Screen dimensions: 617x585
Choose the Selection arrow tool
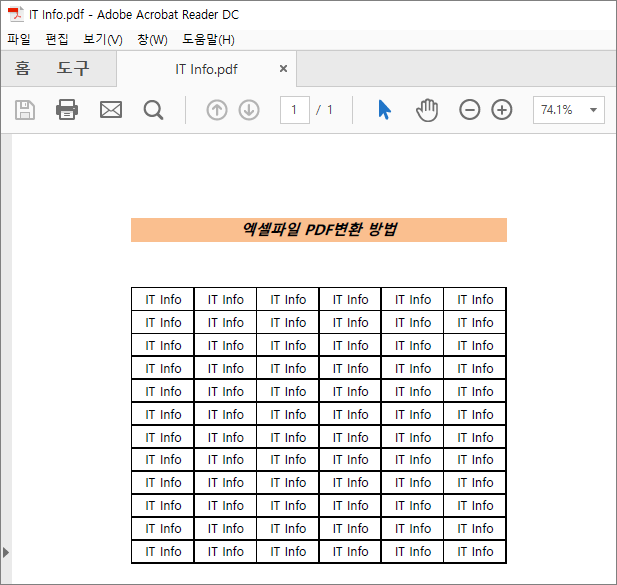pos(384,110)
